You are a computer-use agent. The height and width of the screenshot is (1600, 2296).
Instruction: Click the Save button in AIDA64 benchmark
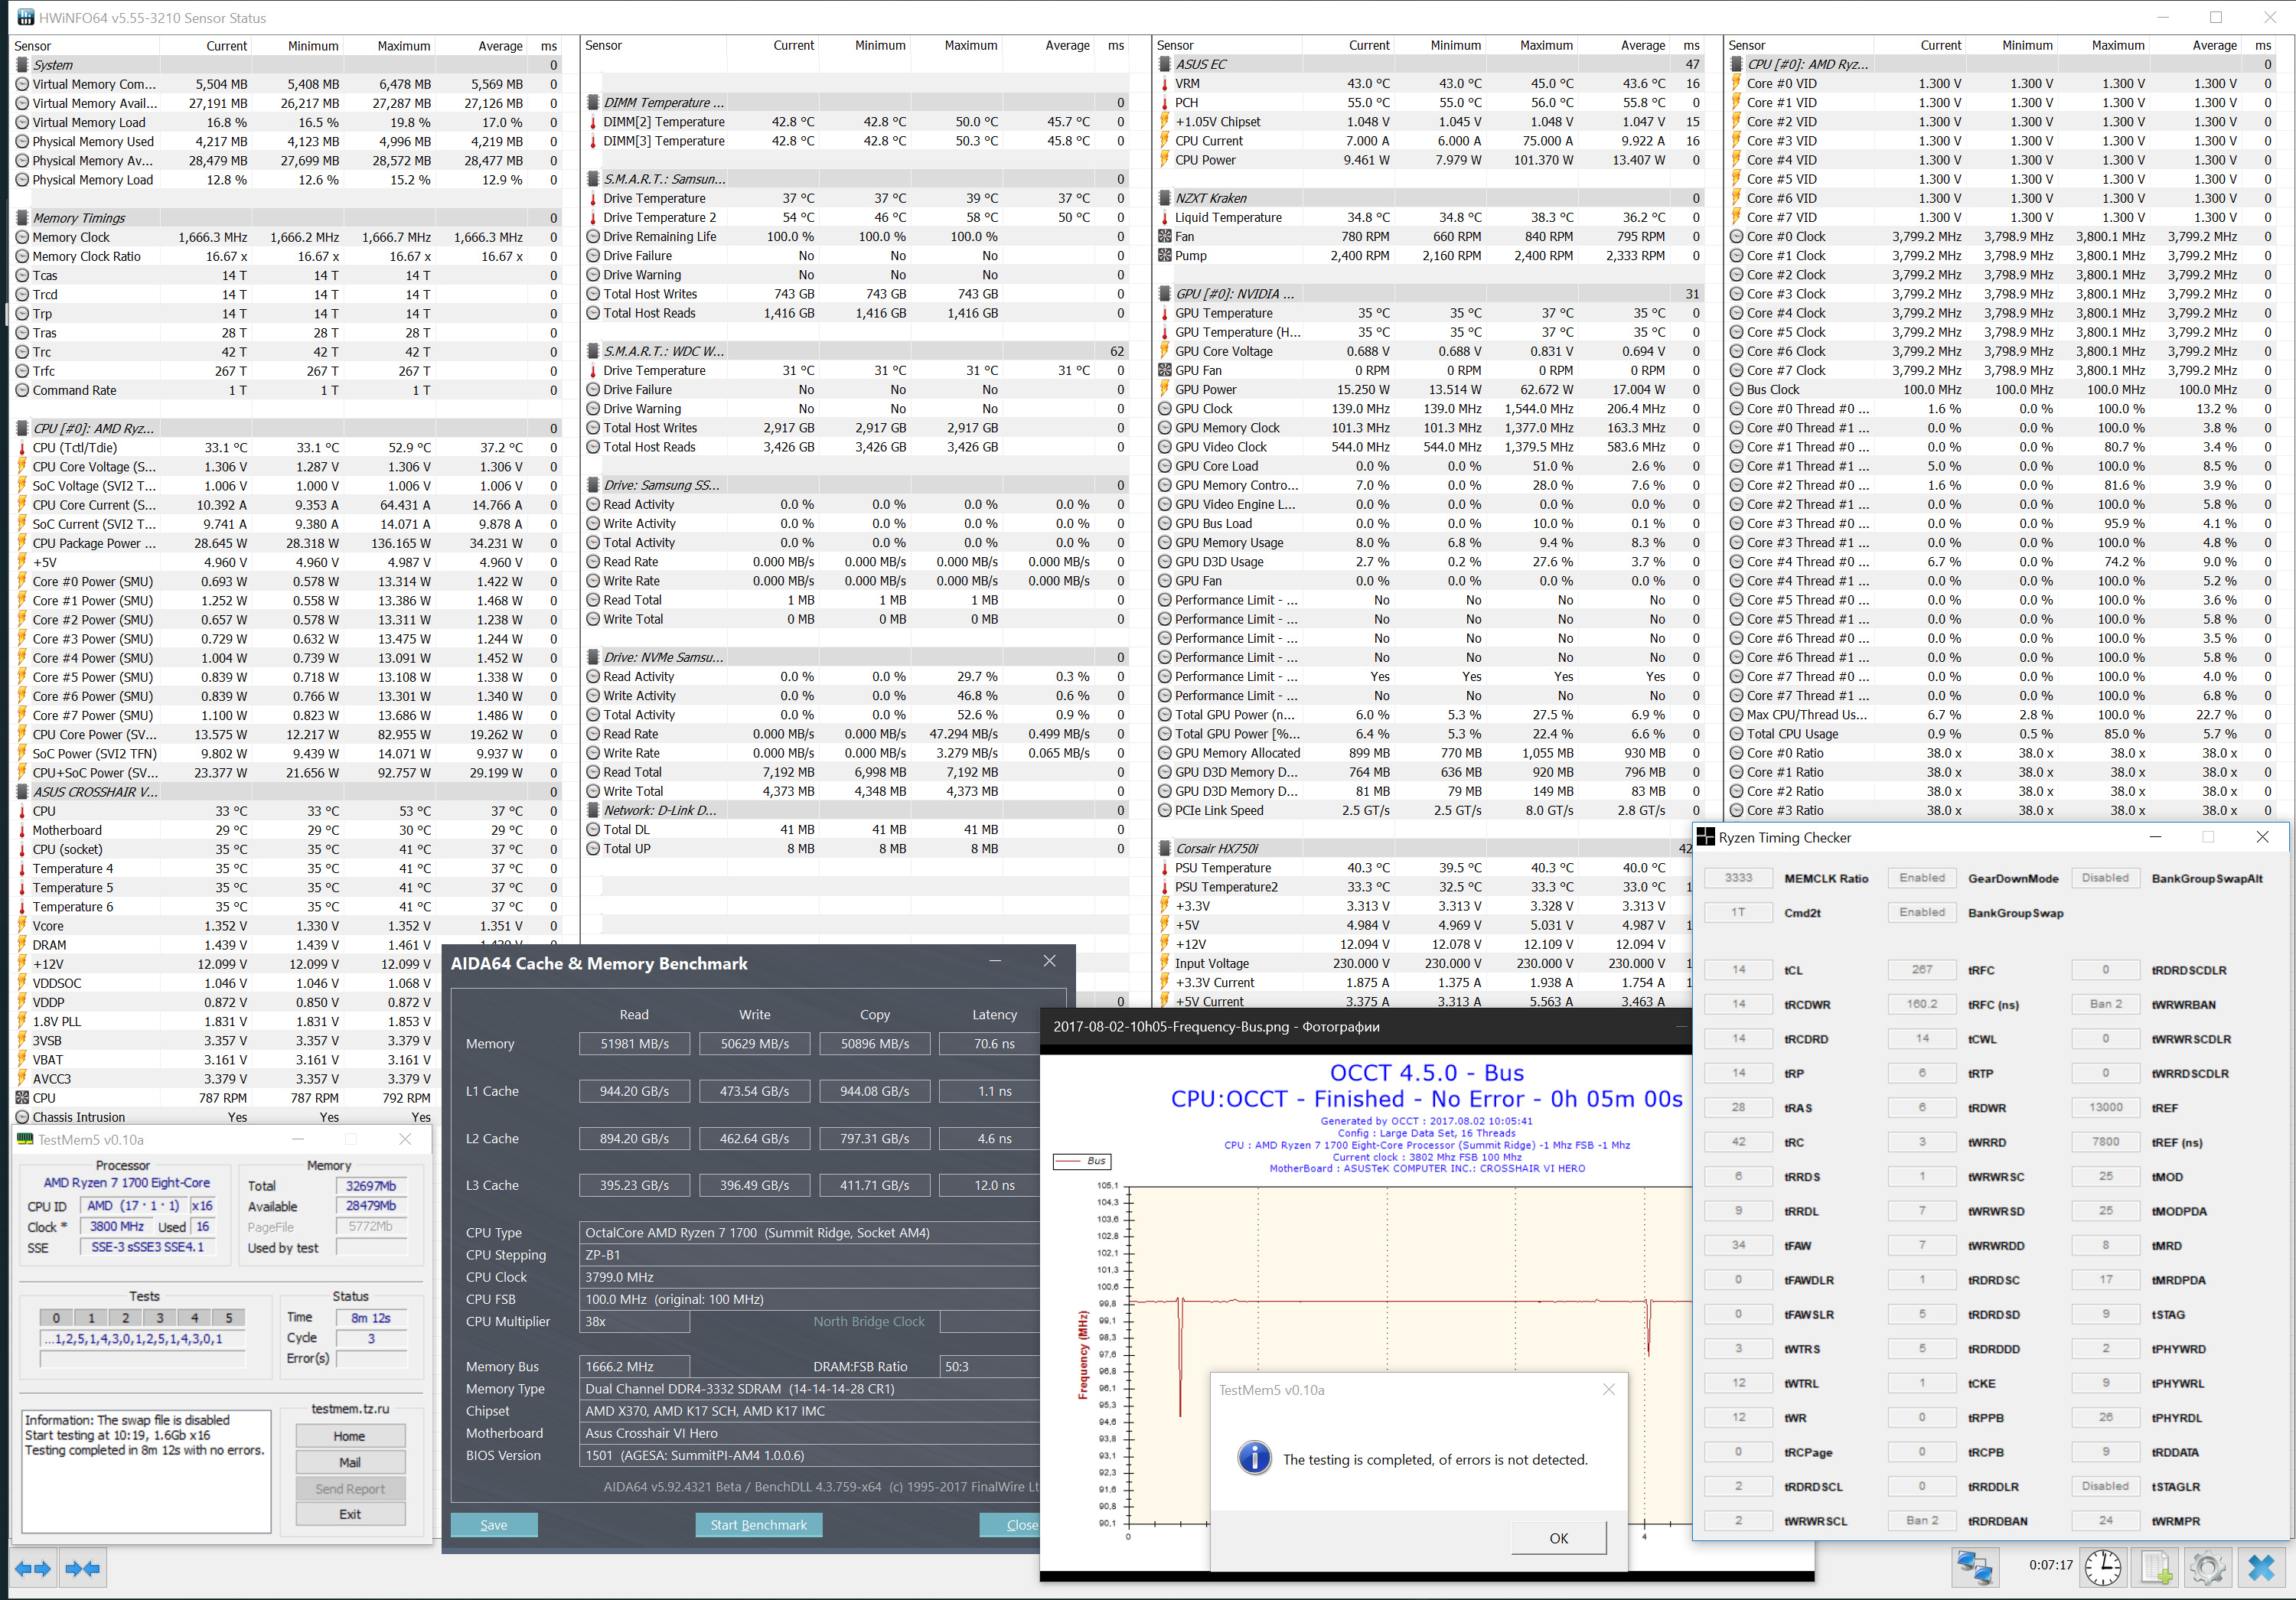coord(494,1525)
